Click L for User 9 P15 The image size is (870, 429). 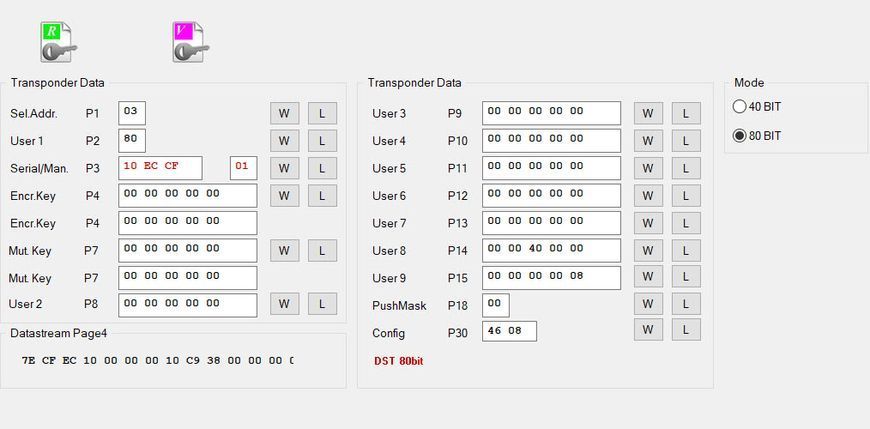(x=686, y=276)
